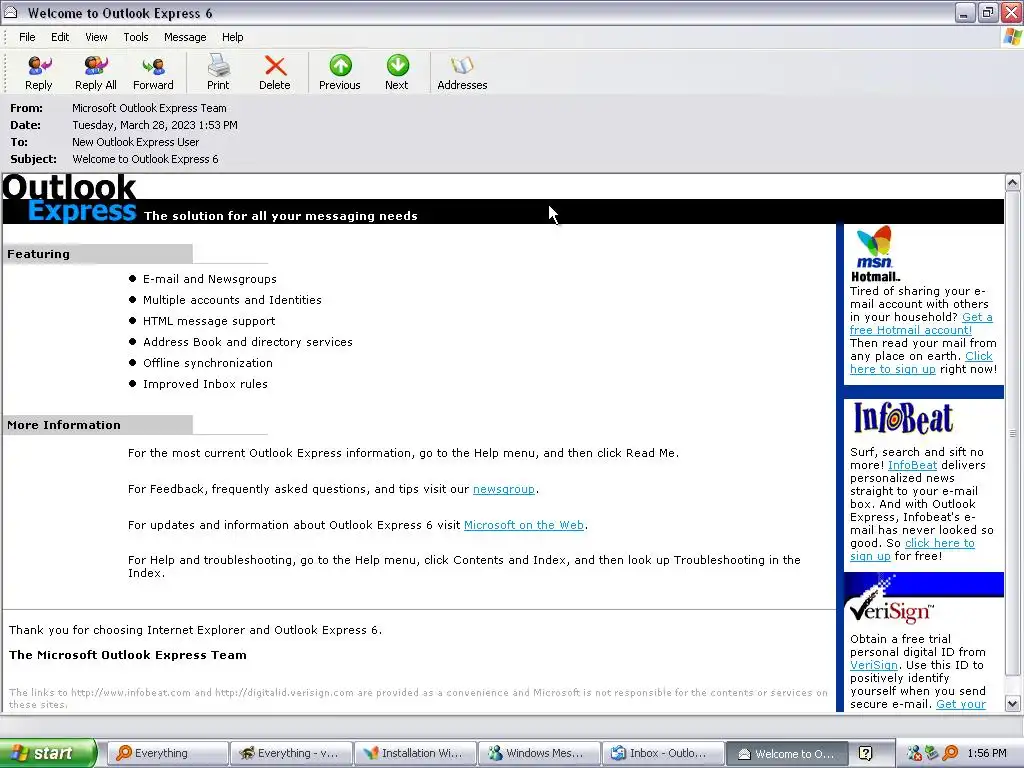Viewport: 1024px width, 768px height.
Task: Click the 'More Information' section heading
Action: point(64,425)
